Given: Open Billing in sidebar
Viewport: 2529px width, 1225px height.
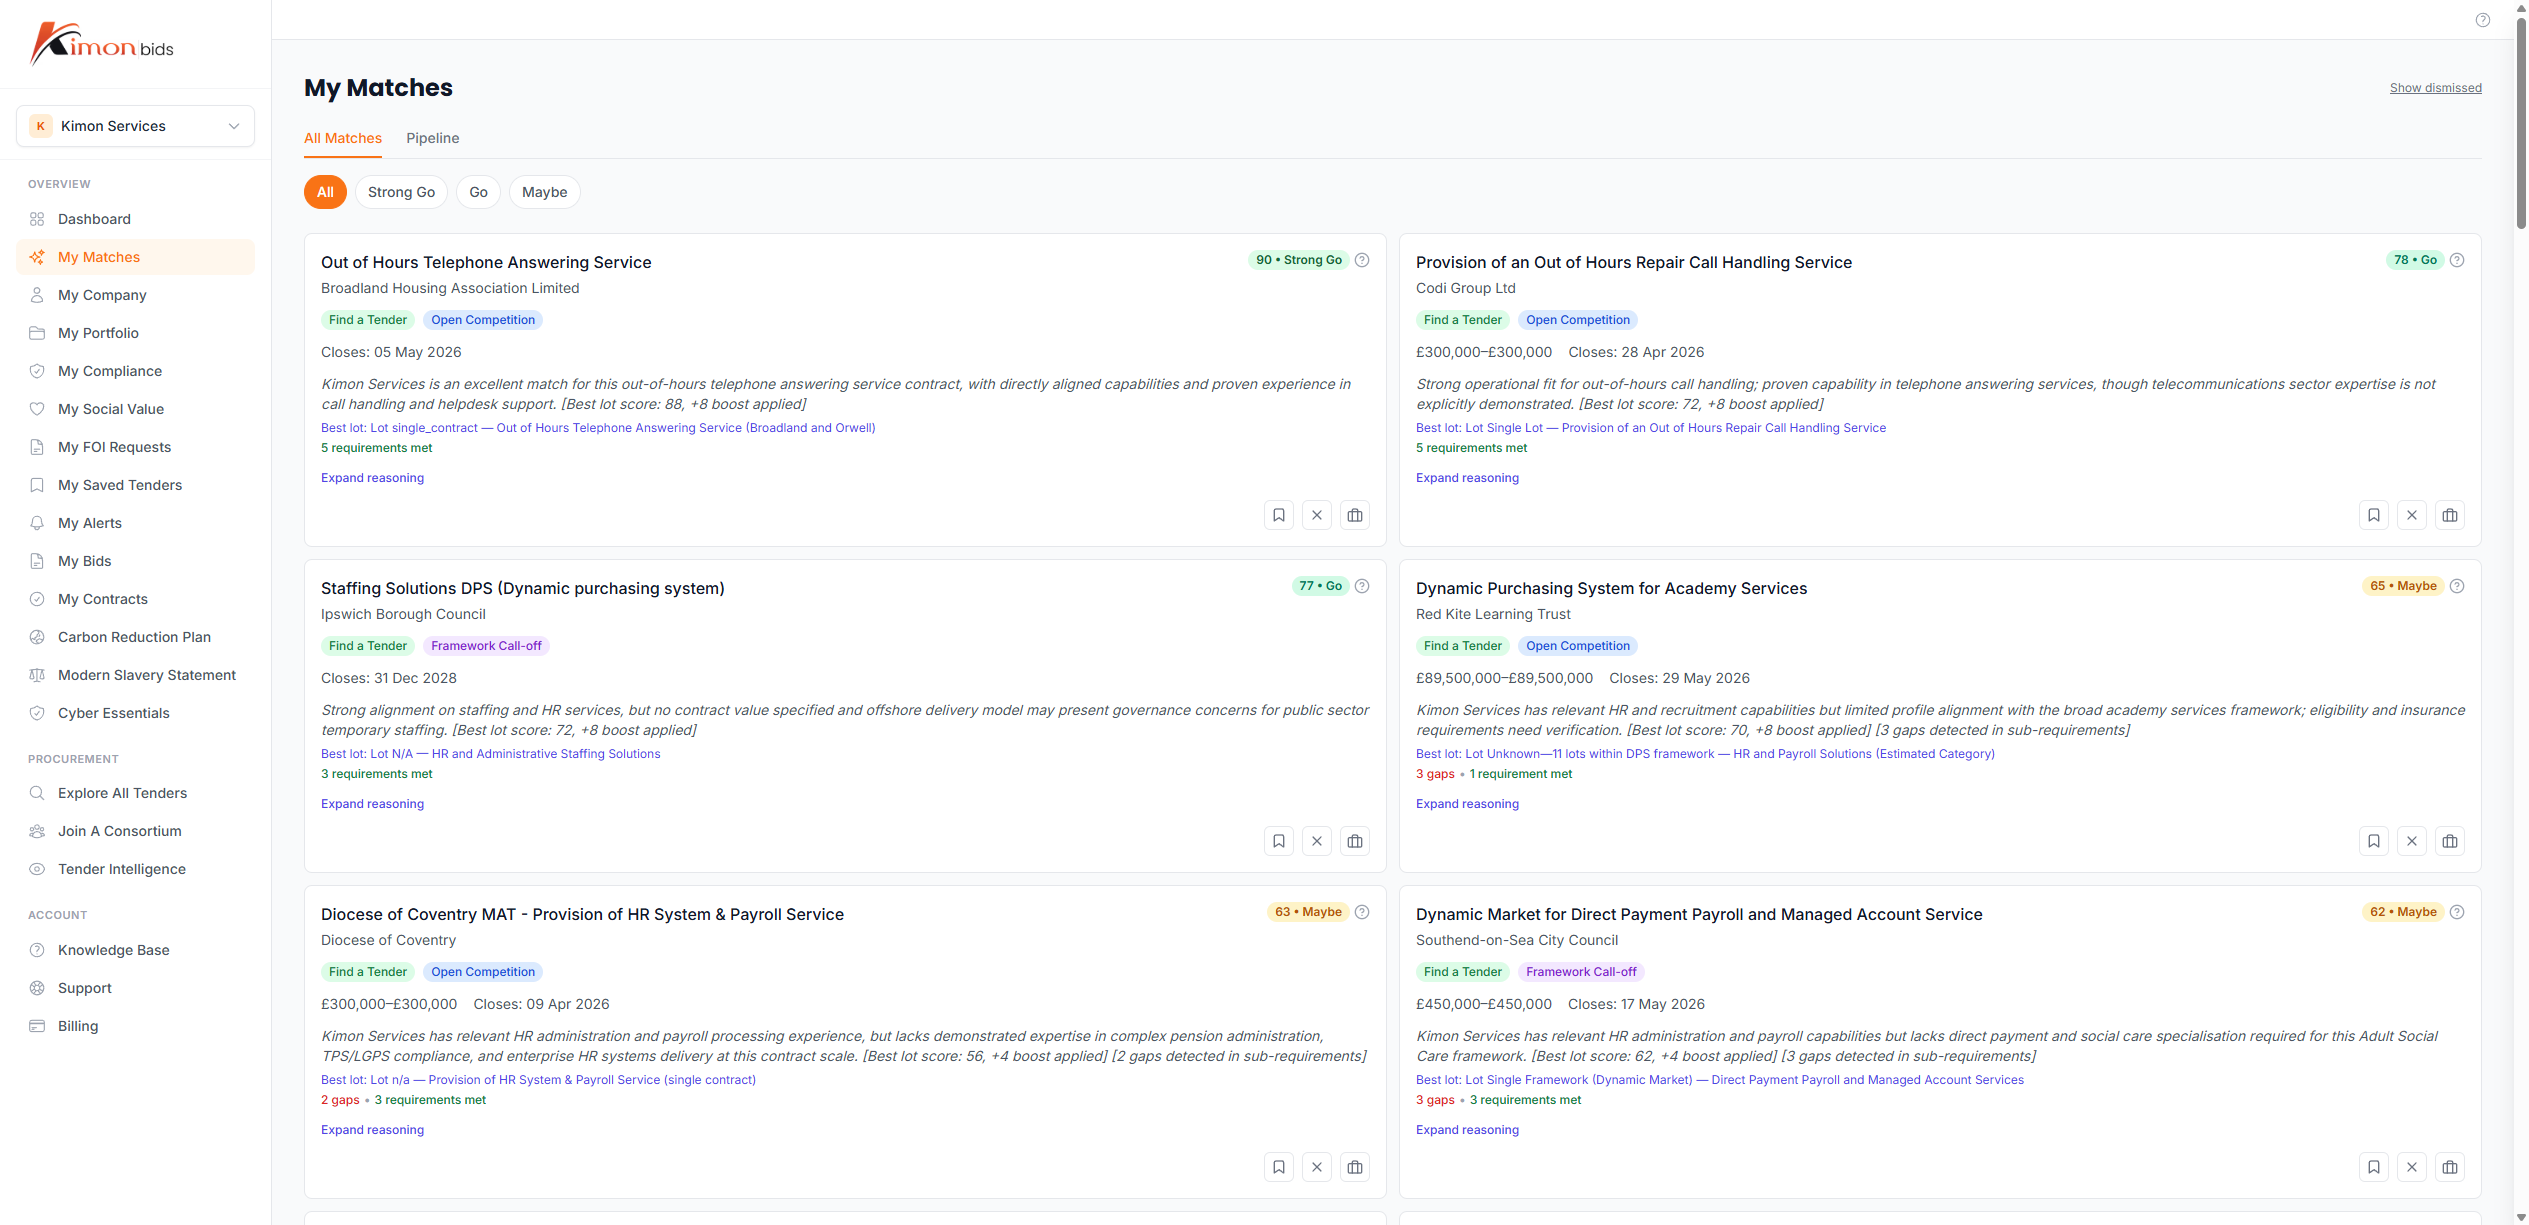Looking at the screenshot, I should click(135, 1026).
